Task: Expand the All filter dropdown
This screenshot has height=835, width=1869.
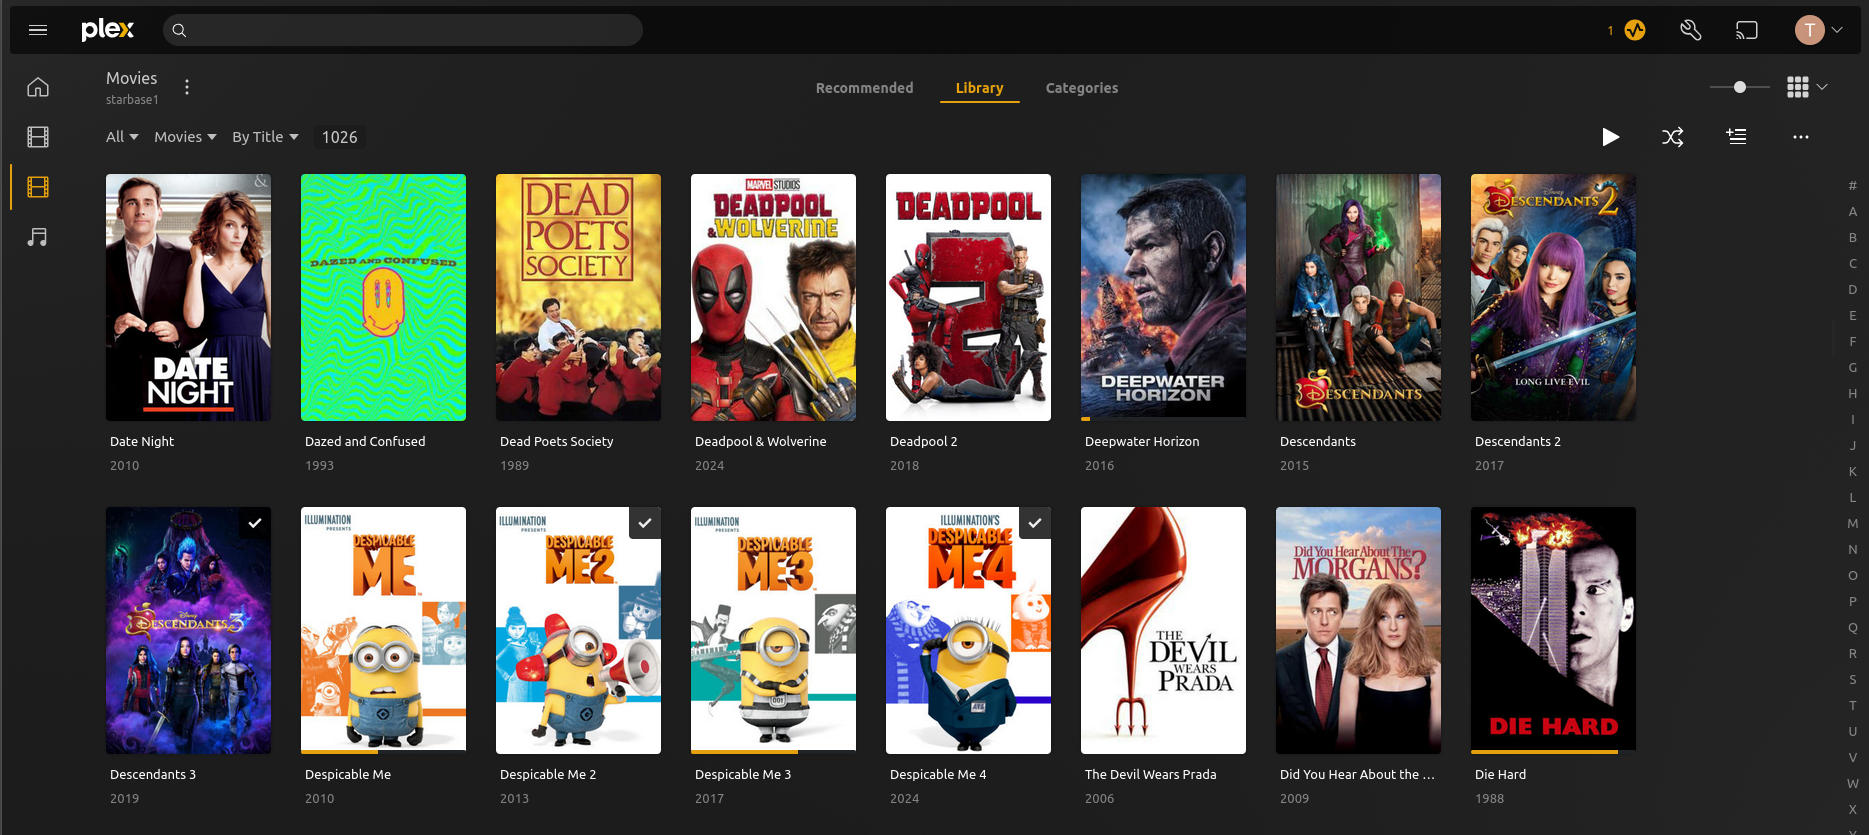Action: tap(122, 137)
